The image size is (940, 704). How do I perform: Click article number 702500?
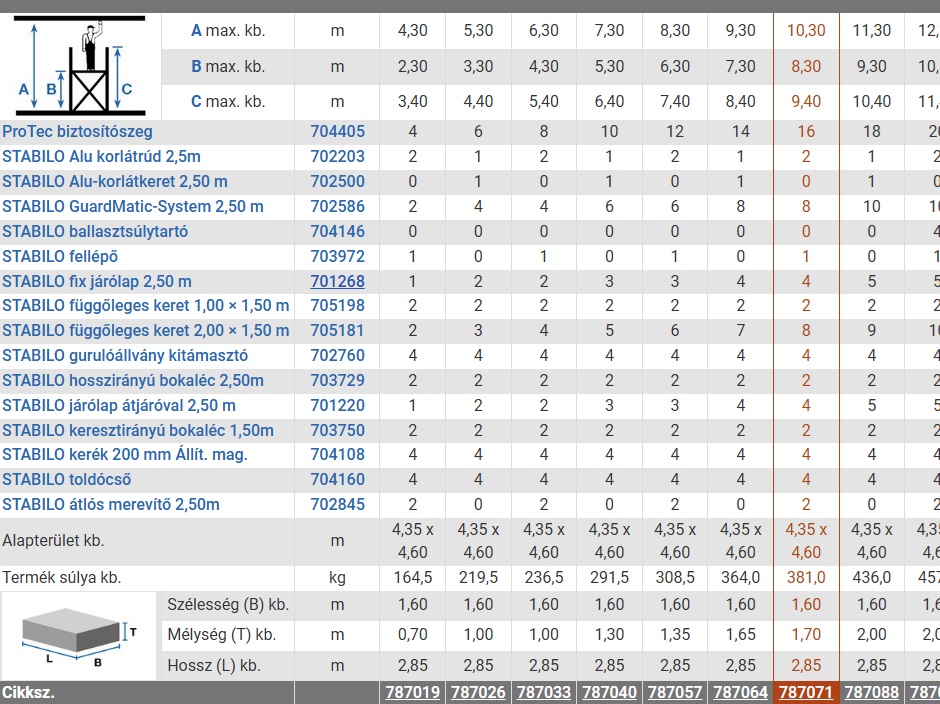338,181
